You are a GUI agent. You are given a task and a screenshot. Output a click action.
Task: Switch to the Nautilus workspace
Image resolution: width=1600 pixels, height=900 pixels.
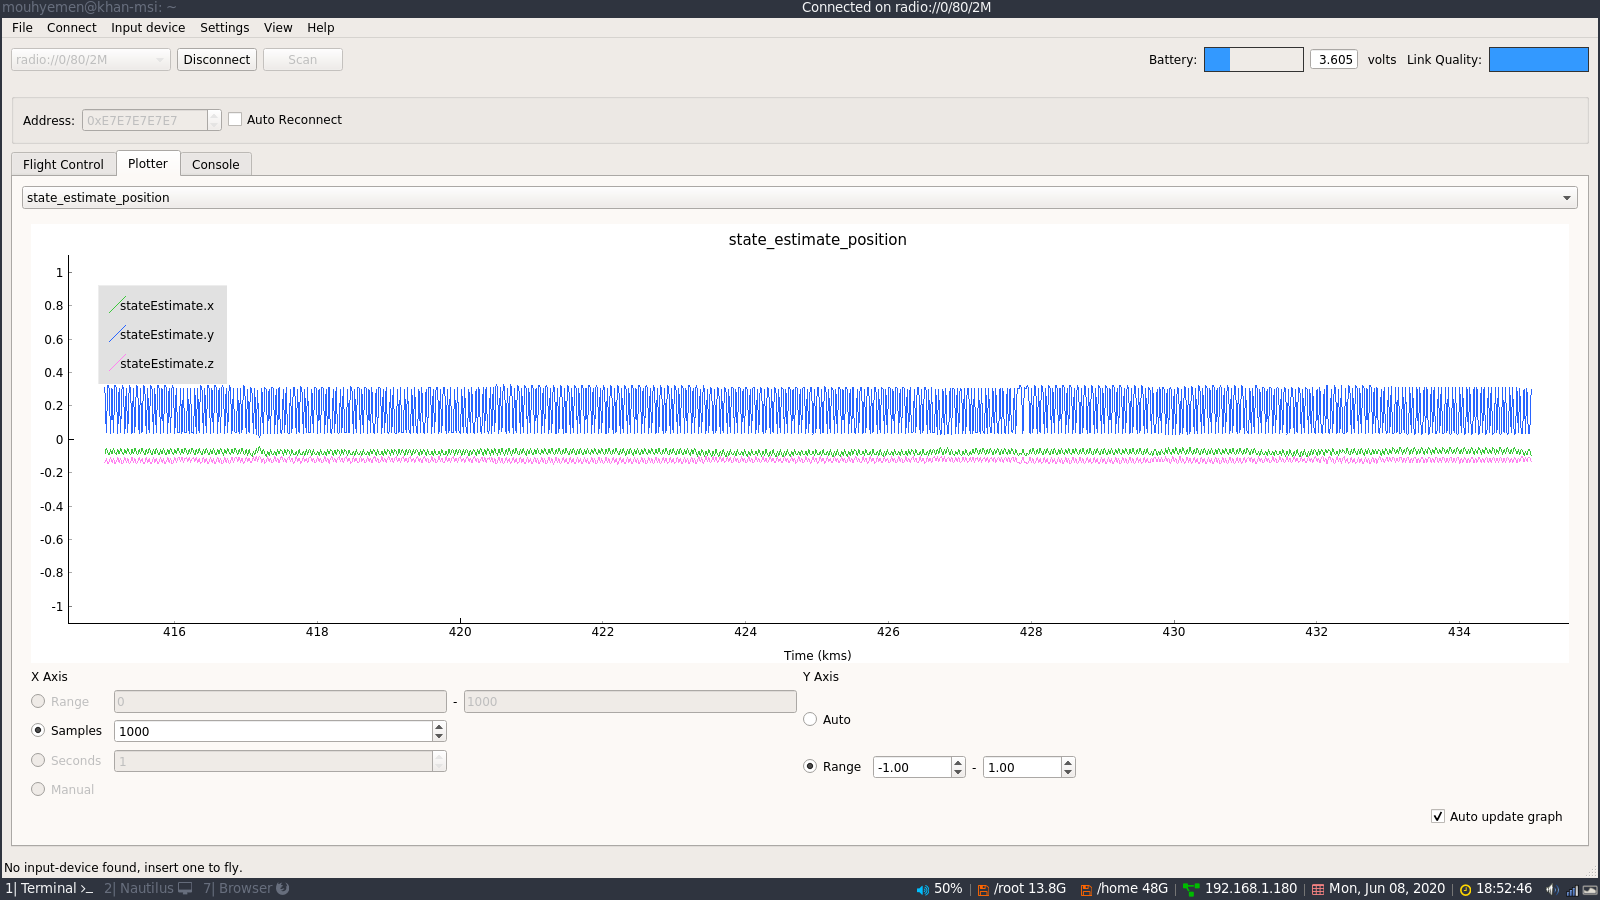pyautogui.click(x=147, y=888)
